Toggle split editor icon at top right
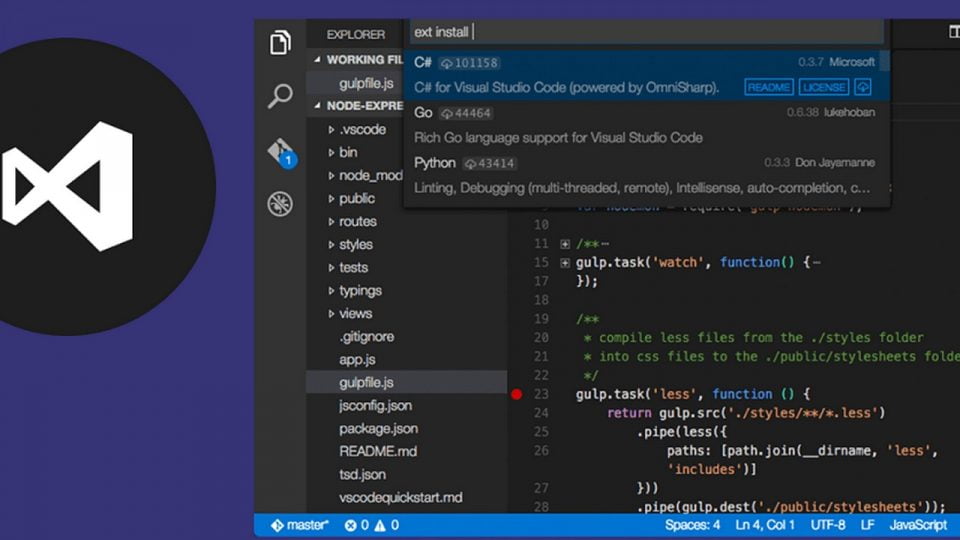The image size is (960, 540). [x=954, y=31]
